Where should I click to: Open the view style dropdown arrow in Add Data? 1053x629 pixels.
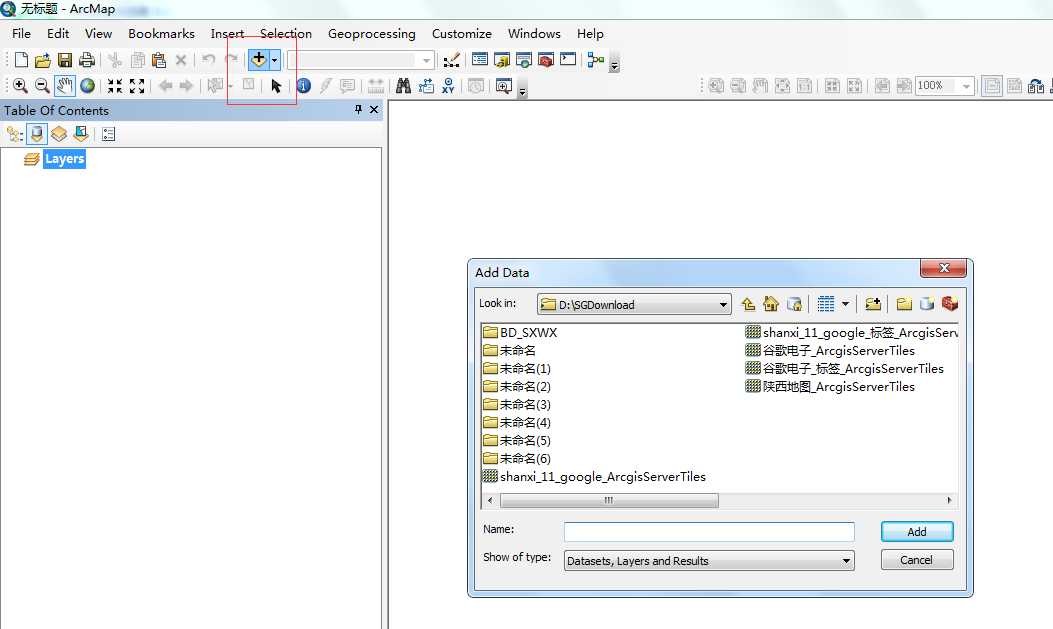[x=845, y=304]
